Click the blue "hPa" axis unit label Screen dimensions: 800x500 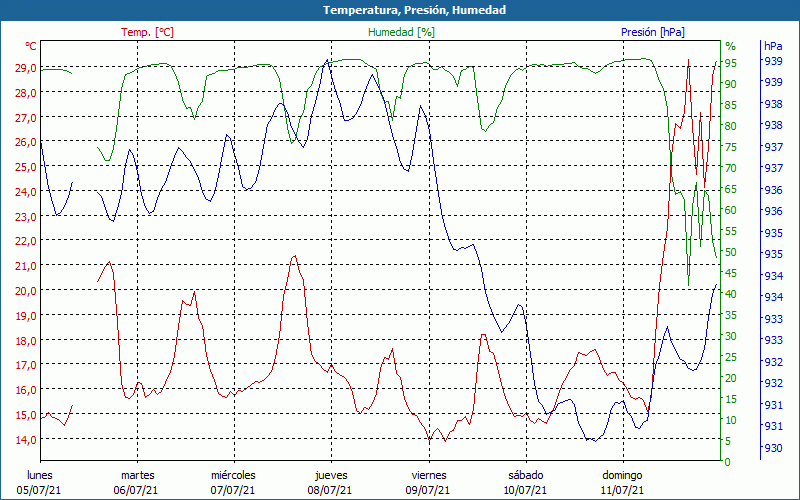click(773, 46)
